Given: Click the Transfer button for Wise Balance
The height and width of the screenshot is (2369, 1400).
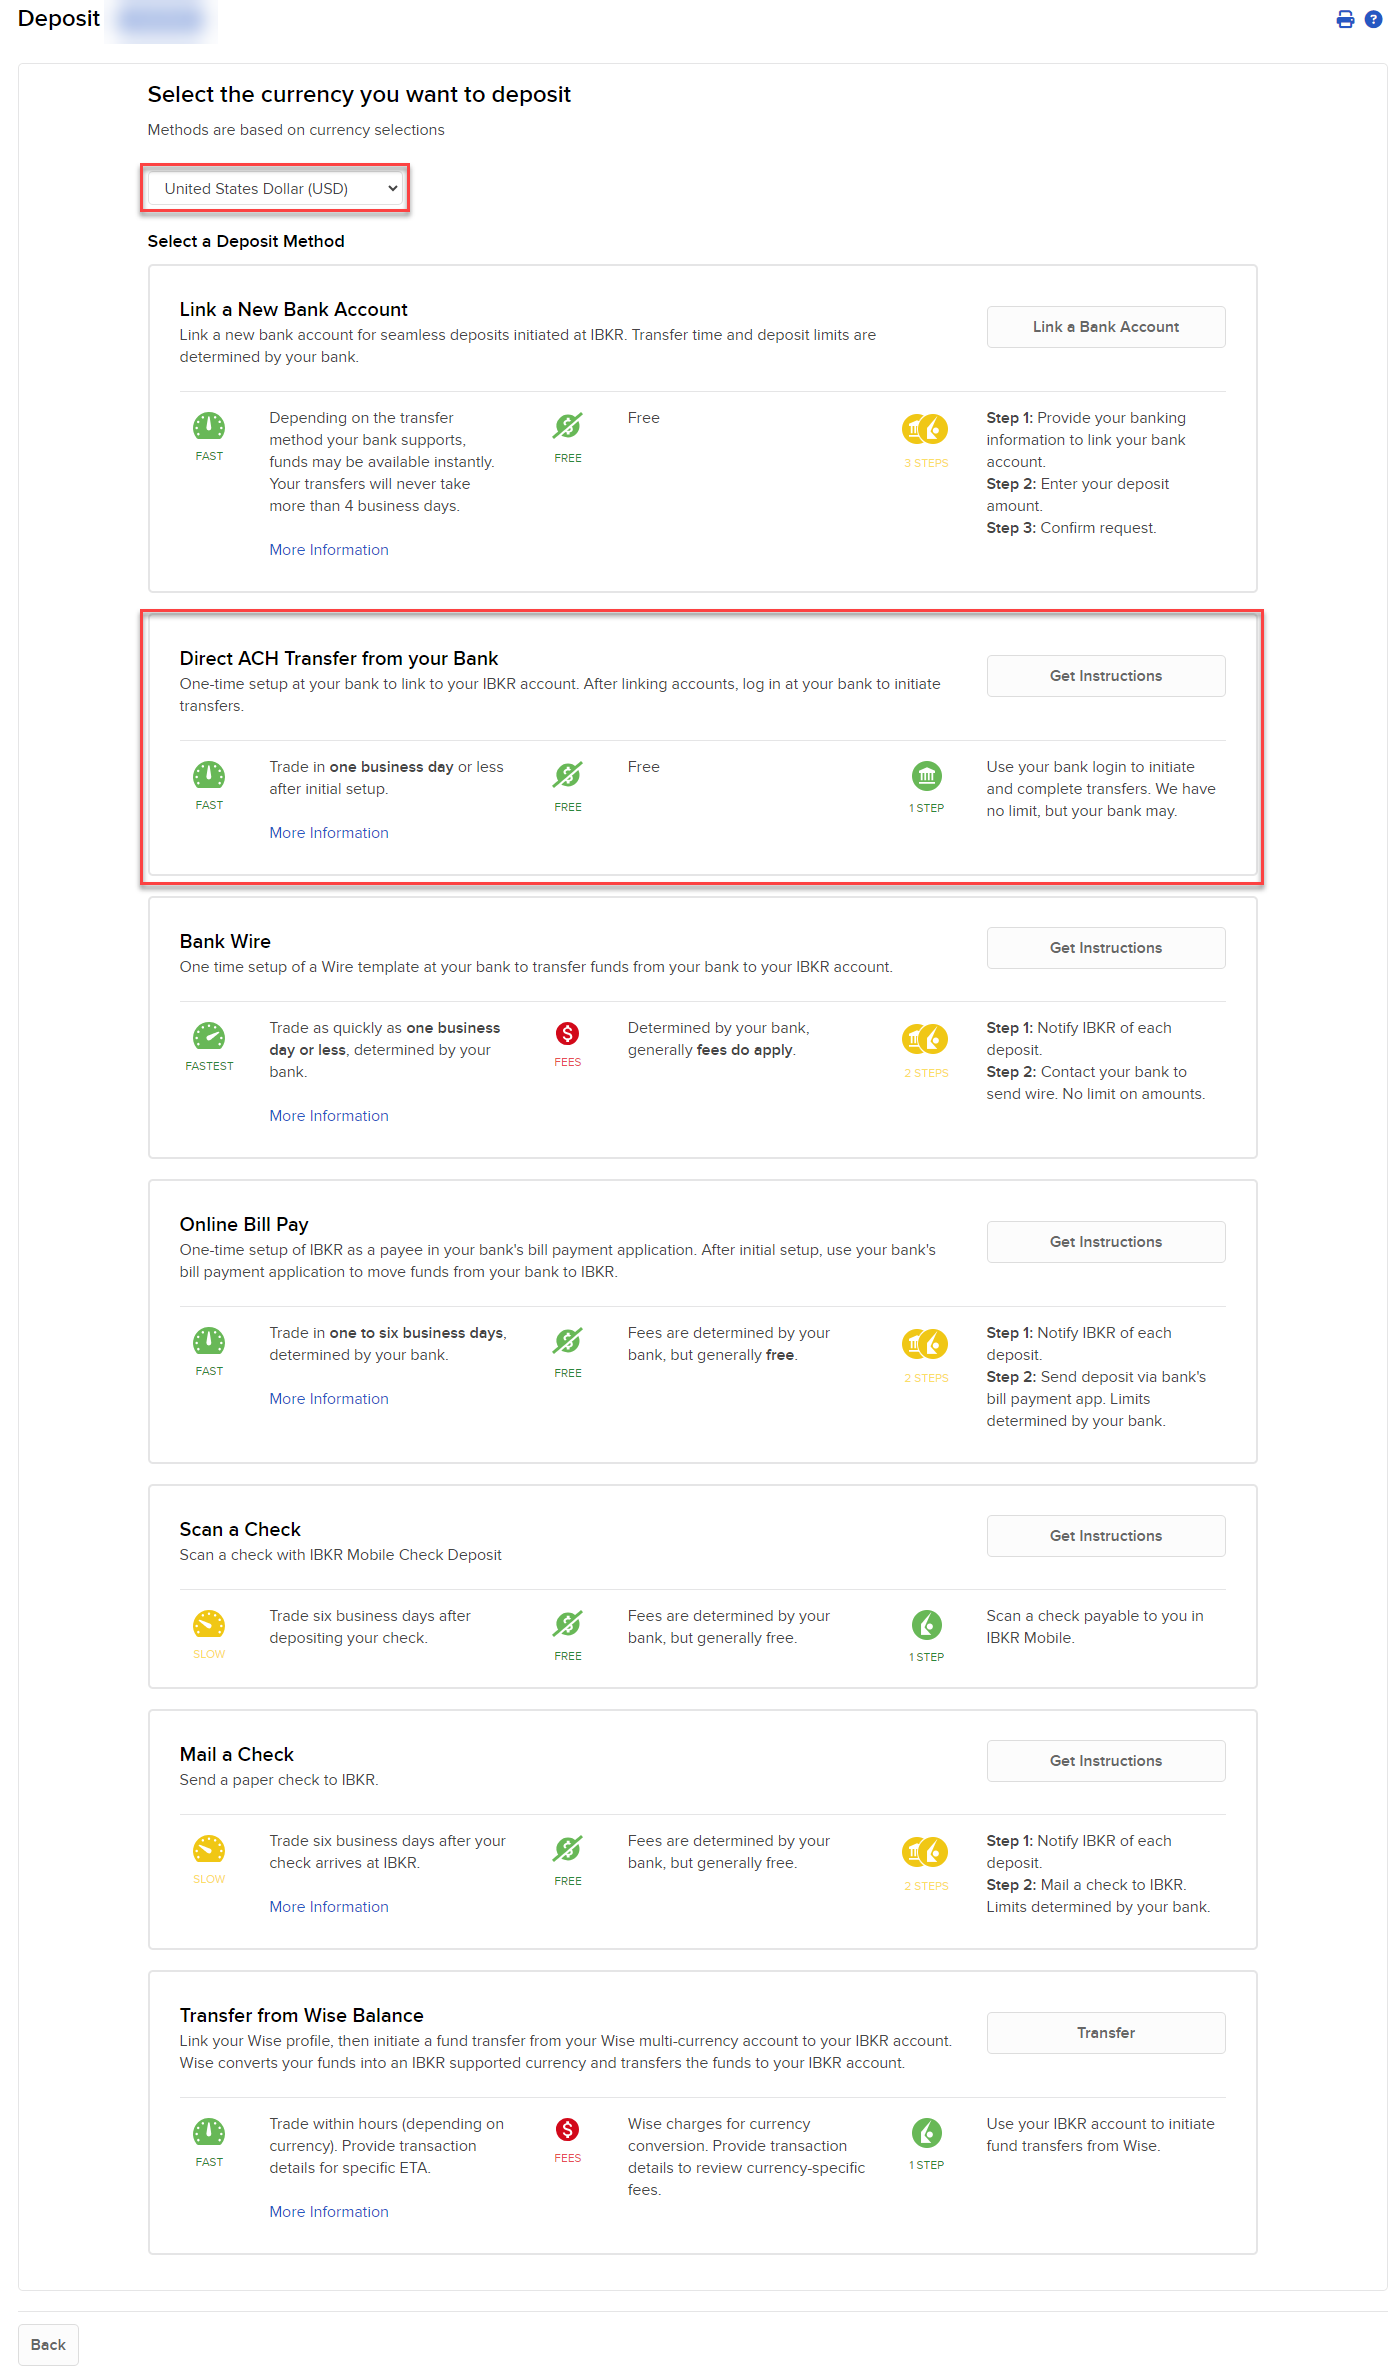Looking at the screenshot, I should tap(1105, 2033).
